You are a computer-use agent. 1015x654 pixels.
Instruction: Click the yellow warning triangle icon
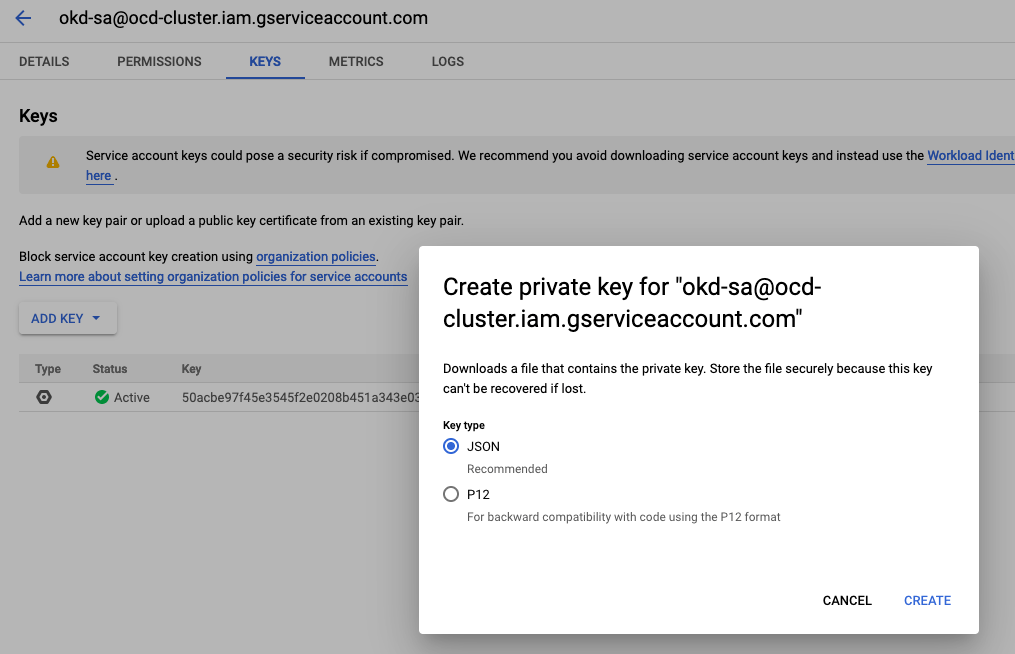click(53, 163)
